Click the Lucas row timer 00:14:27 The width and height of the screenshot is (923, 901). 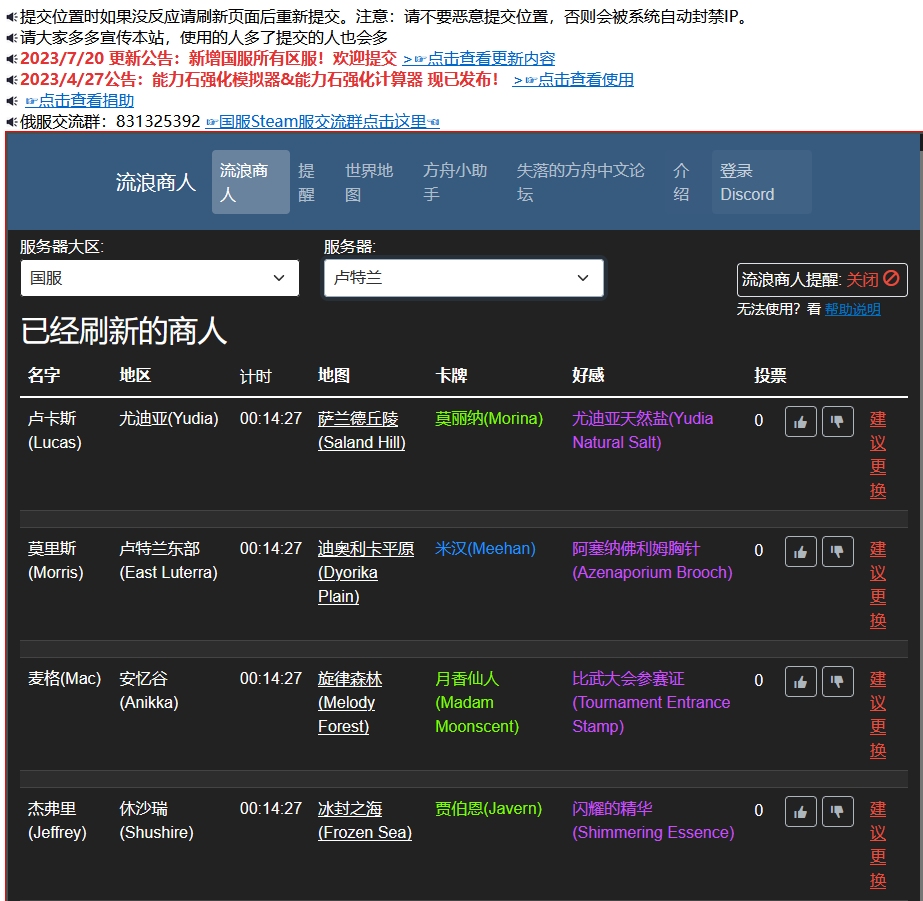[x=271, y=418]
